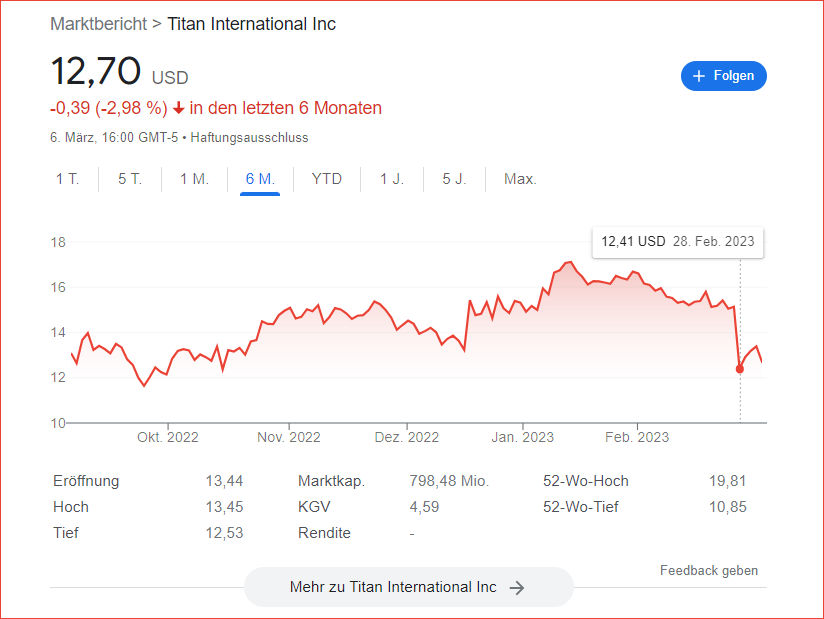
Task: Click the 14 y-axis label
Action: coord(58,333)
